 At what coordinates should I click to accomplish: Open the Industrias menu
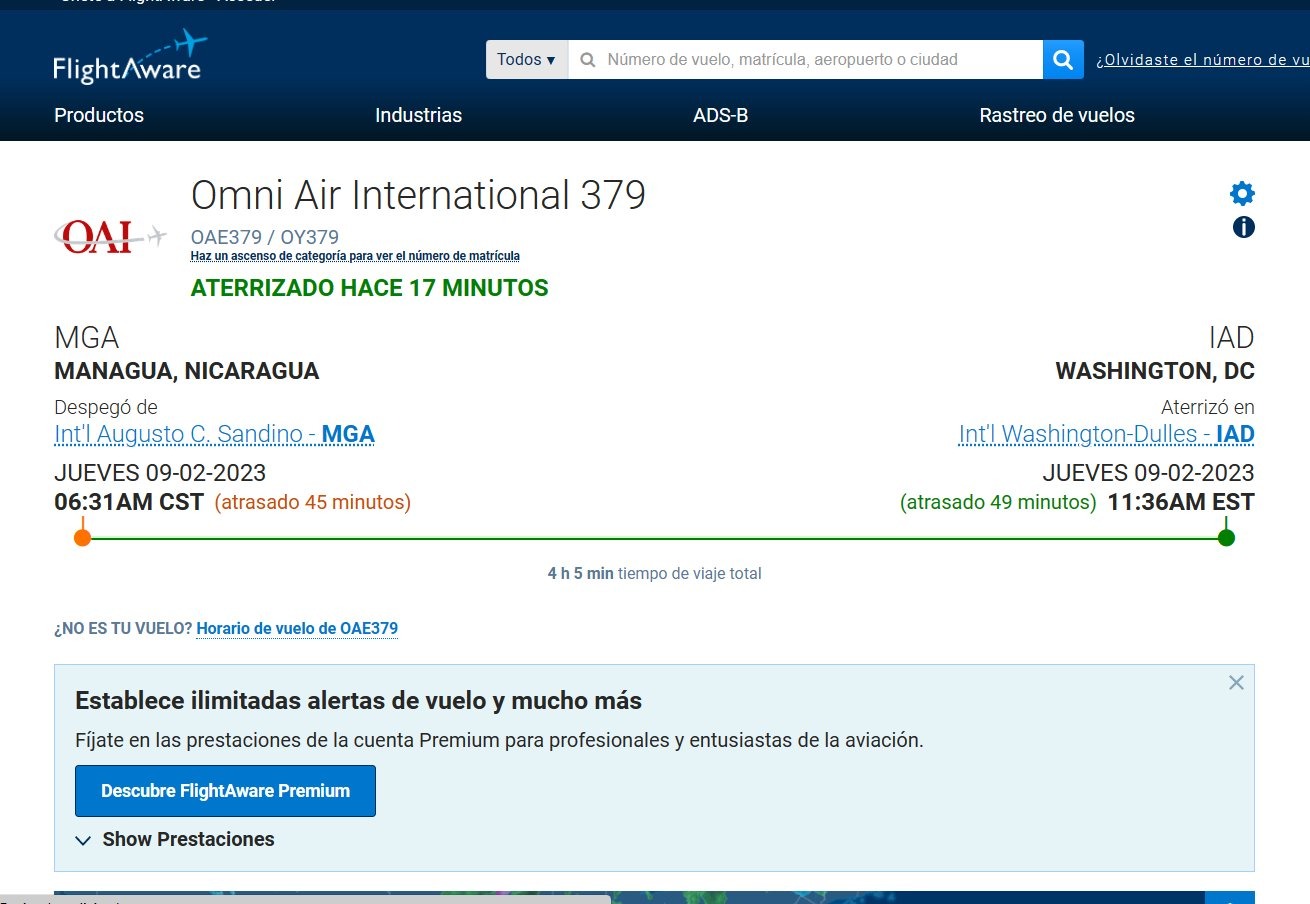pos(418,115)
